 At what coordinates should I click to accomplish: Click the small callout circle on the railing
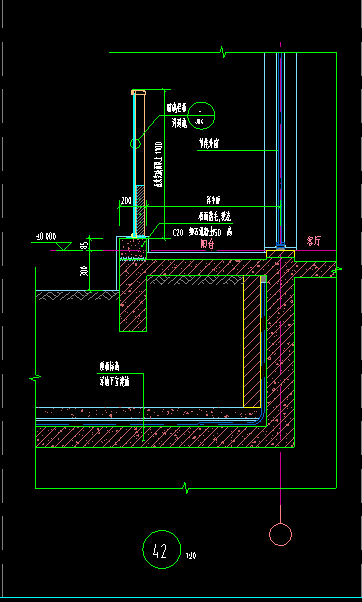coord(135,144)
